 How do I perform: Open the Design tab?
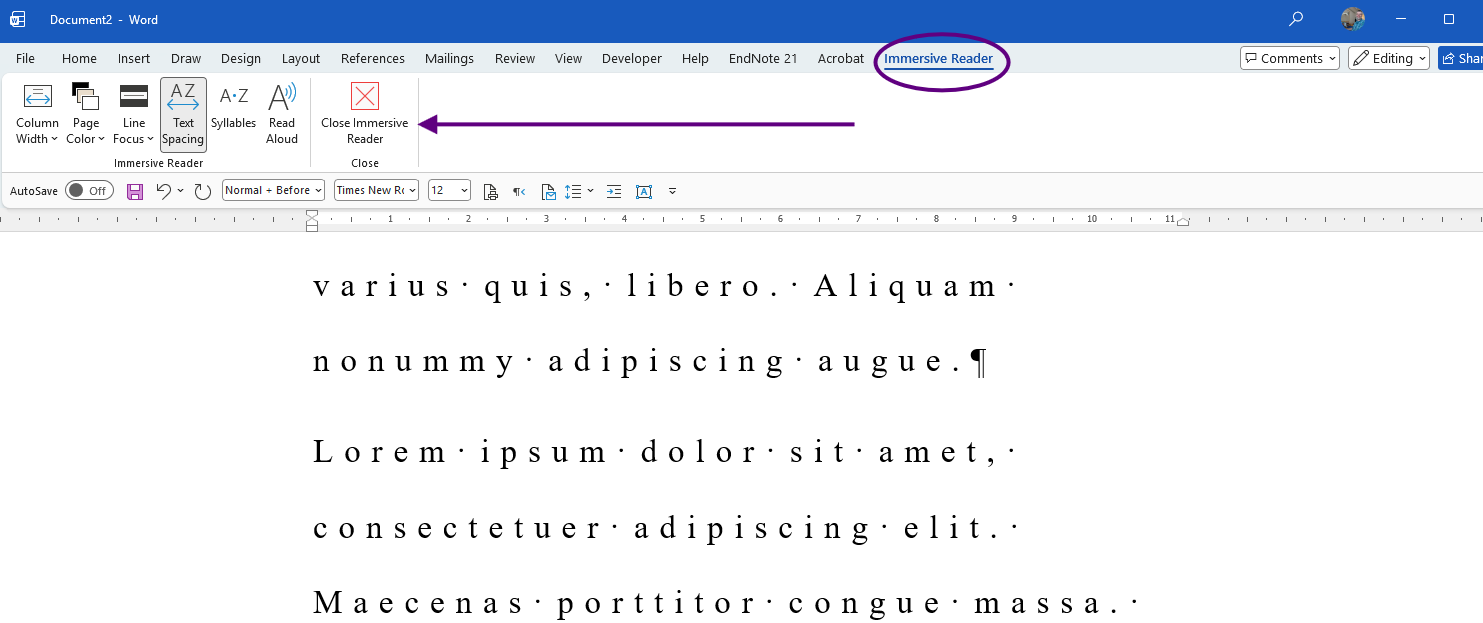241,58
